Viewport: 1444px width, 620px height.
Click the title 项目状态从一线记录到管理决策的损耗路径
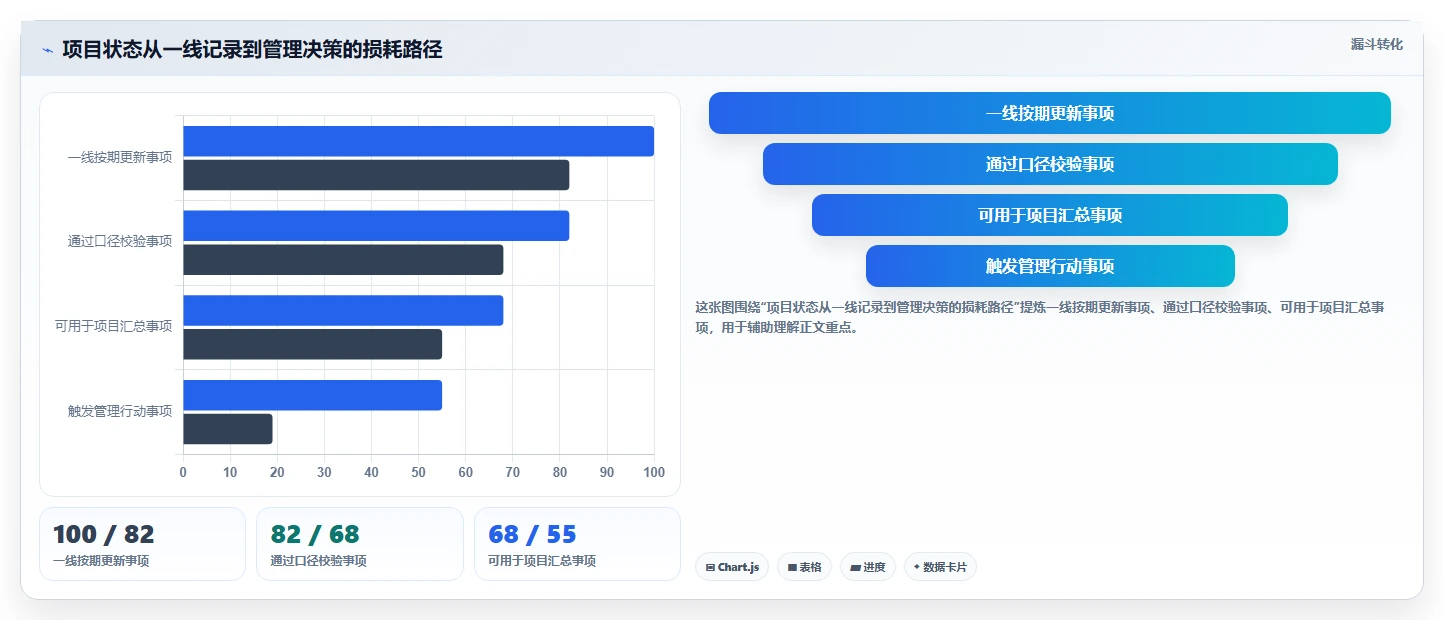click(x=252, y=49)
